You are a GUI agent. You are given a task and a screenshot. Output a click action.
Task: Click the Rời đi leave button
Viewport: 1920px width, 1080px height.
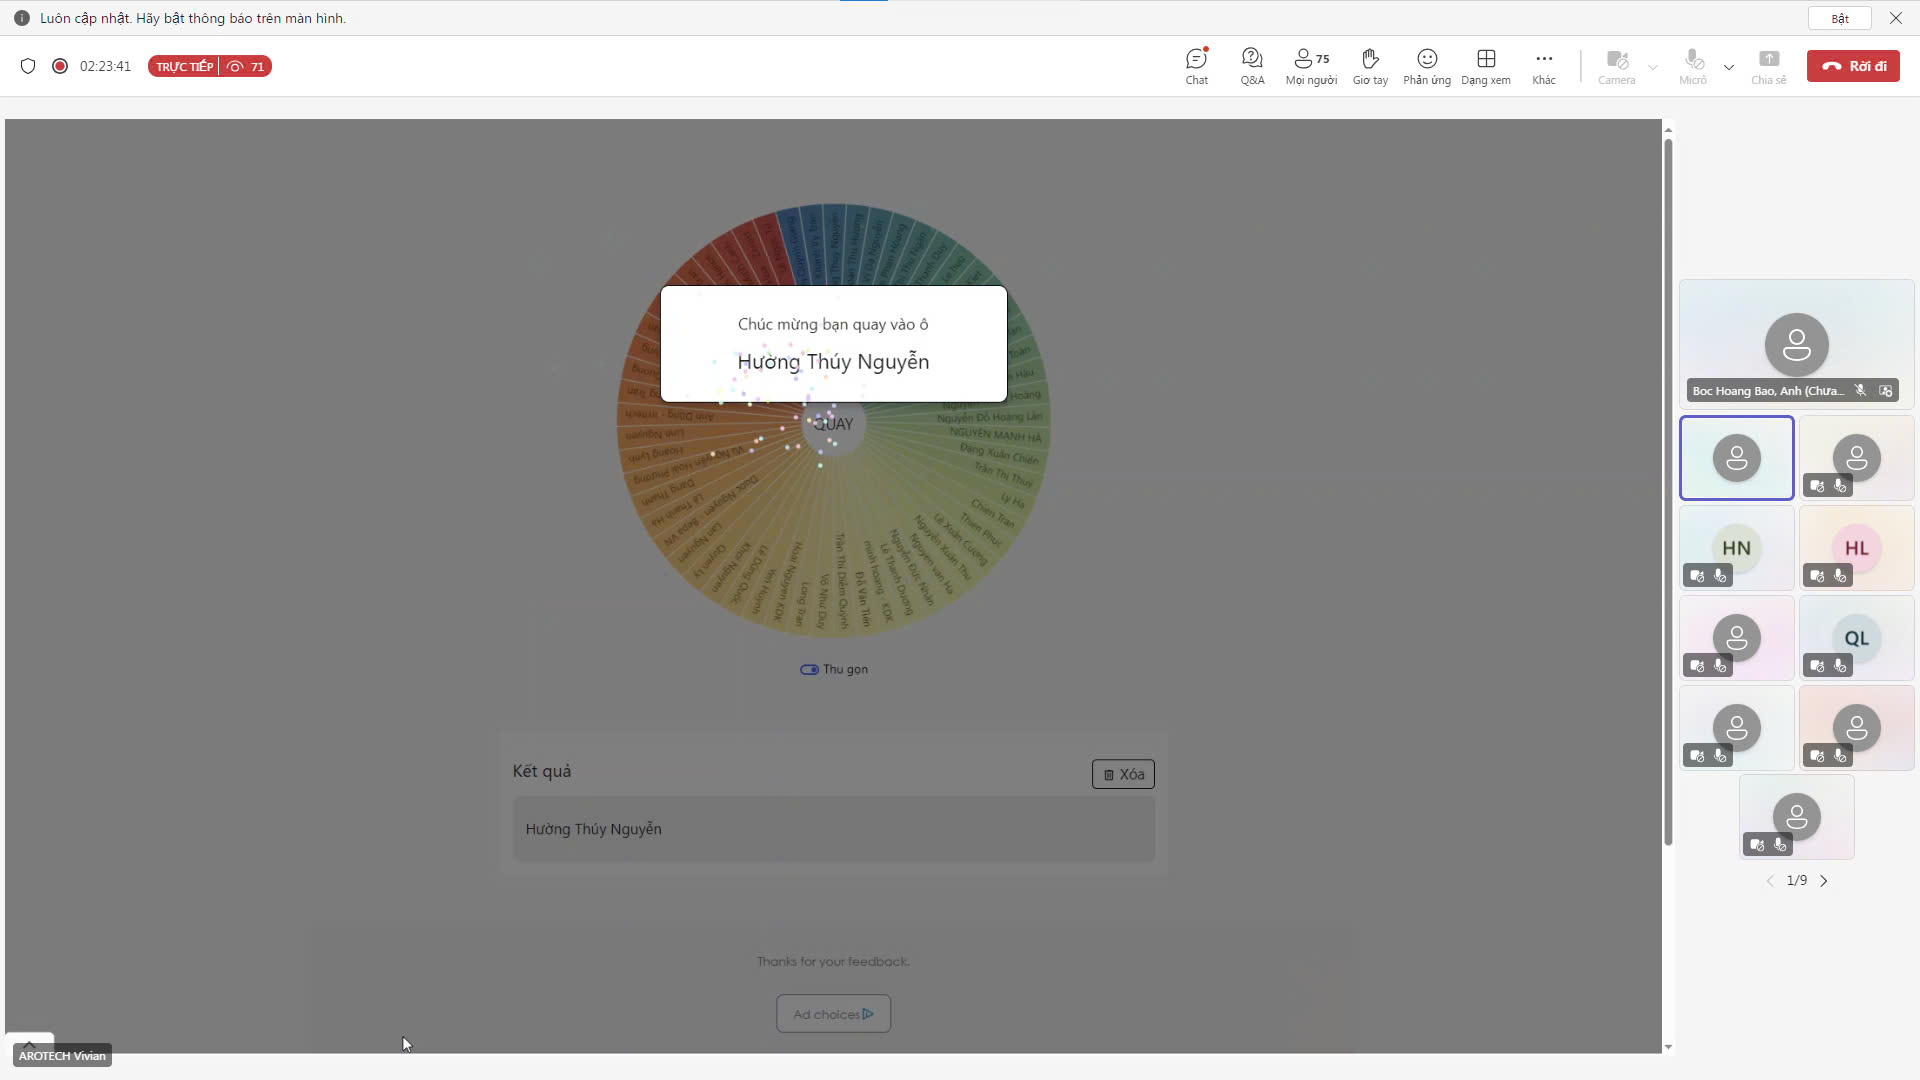click(x=1853, y=66)
